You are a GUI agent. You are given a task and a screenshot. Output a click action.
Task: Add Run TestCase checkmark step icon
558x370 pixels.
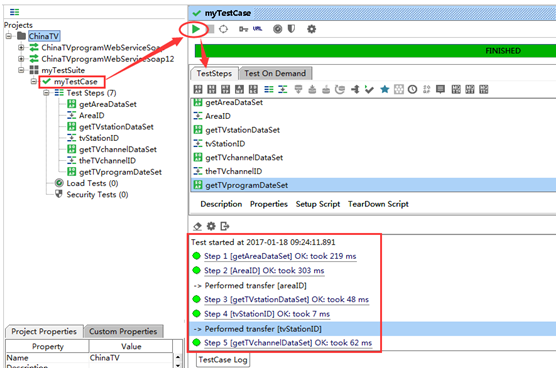[x=369, y=89]
